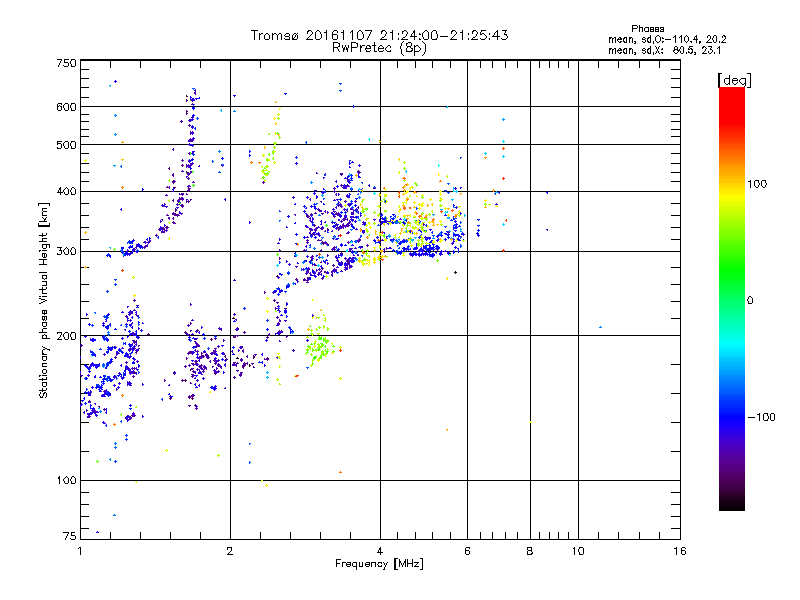800x600 pixels.
Task: Click the isolated blue point above 10 MHz
Action: pyautogui.click(x=601, y=327)
